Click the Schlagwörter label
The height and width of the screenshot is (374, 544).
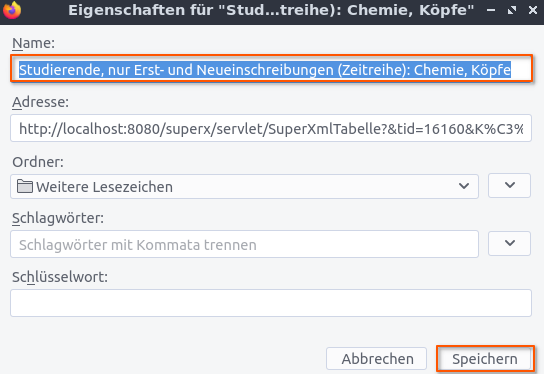(x=58, y=218)
